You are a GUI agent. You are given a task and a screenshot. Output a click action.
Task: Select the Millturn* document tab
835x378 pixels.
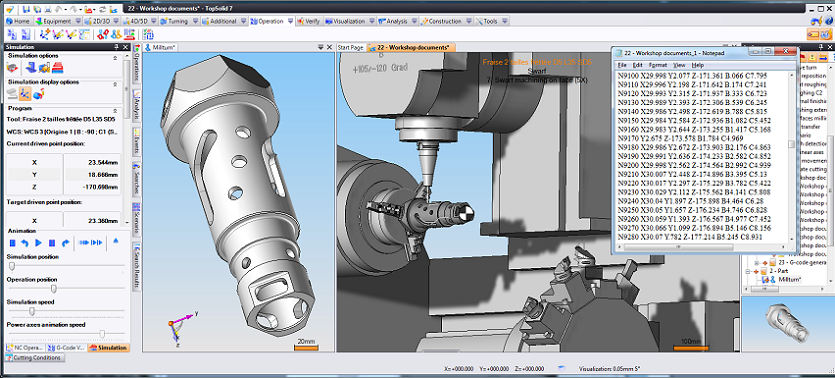(160, 47)
